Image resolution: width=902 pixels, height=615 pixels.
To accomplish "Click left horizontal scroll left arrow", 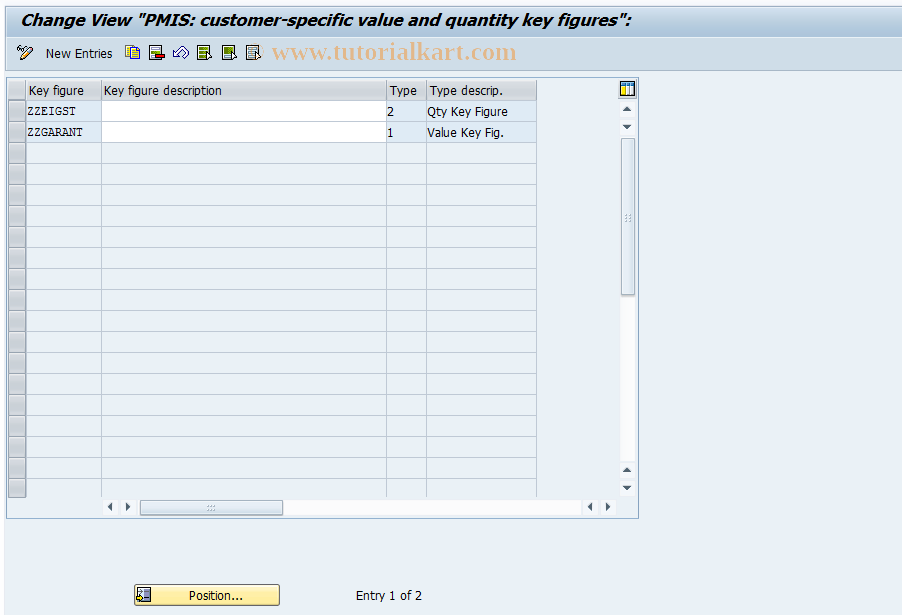I will [x=110, y=507].
